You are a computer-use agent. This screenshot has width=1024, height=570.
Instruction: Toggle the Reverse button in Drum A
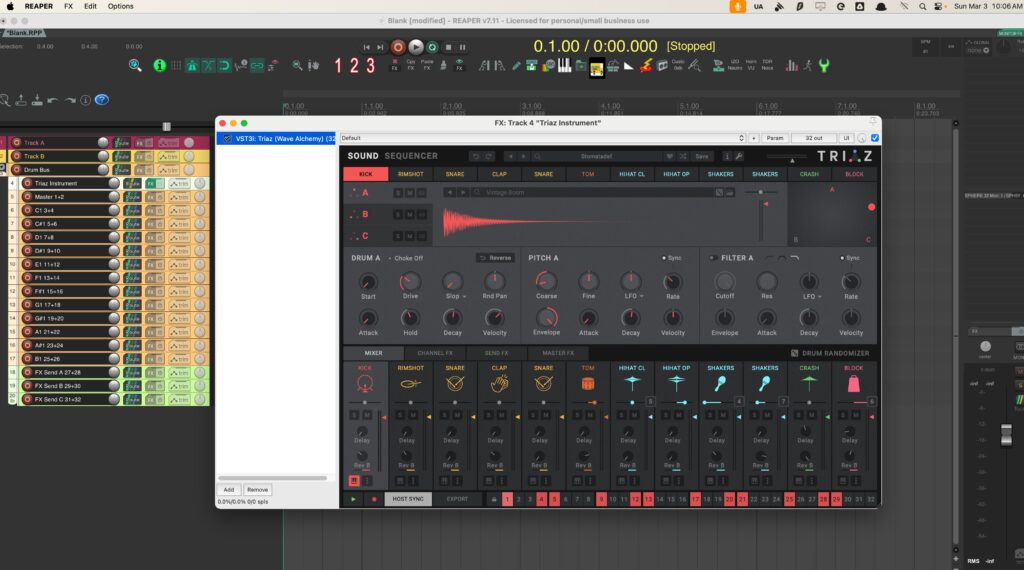point(496,258)
